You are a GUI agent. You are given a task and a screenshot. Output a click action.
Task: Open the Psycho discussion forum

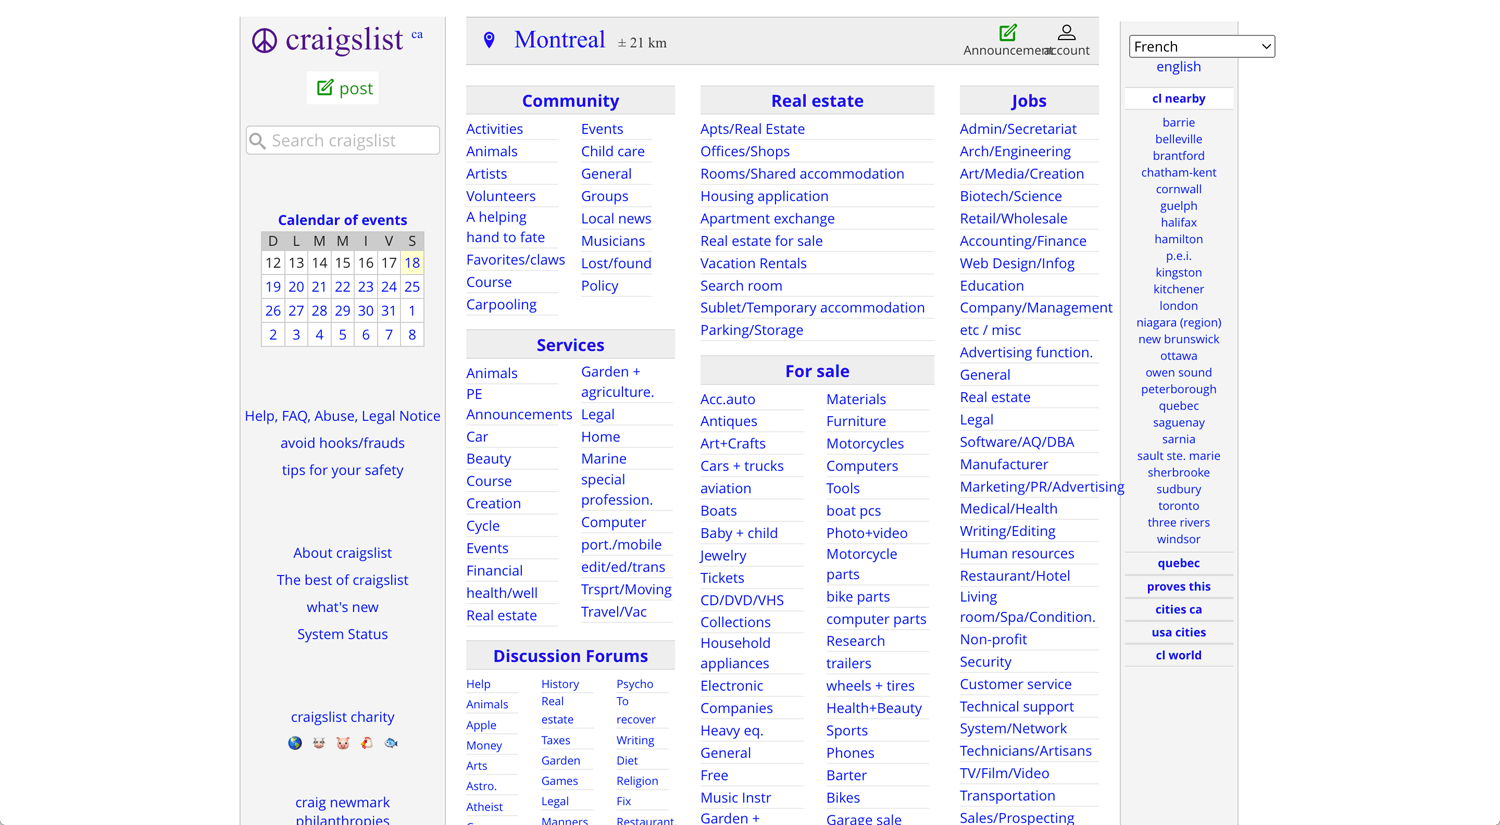point(635,684)
